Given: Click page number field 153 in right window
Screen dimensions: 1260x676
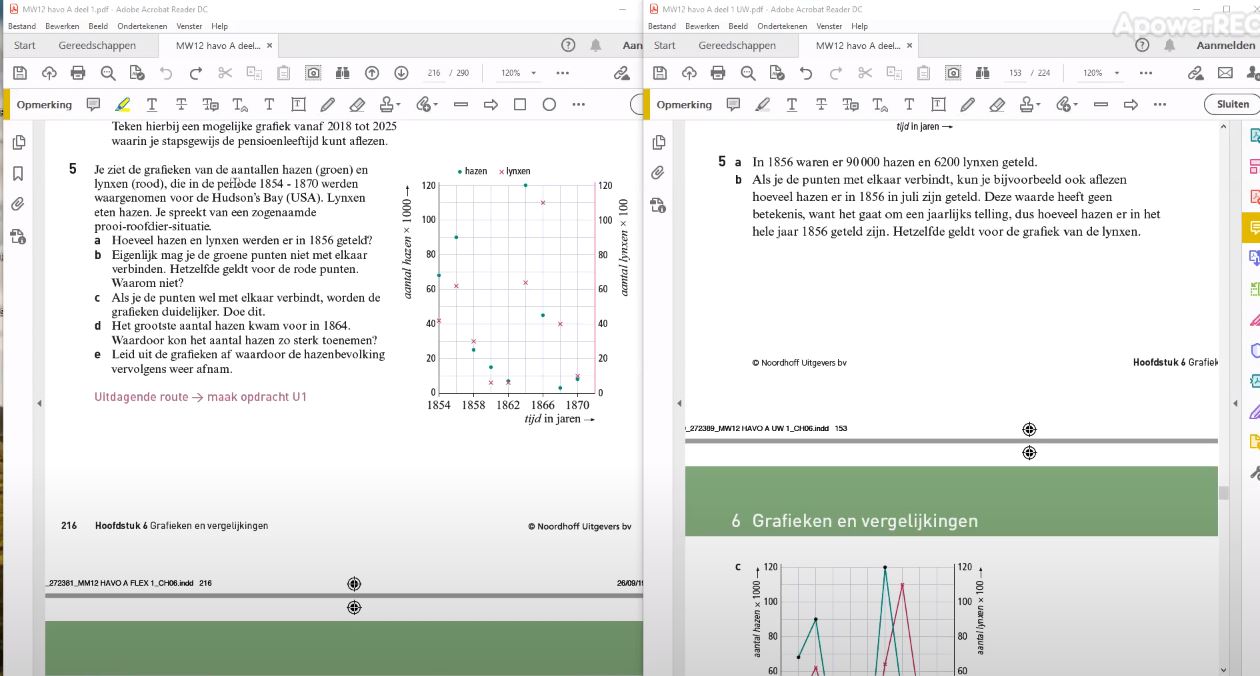Looking at the screenshot, I should pyautogui.click(x=1014, y=73).
